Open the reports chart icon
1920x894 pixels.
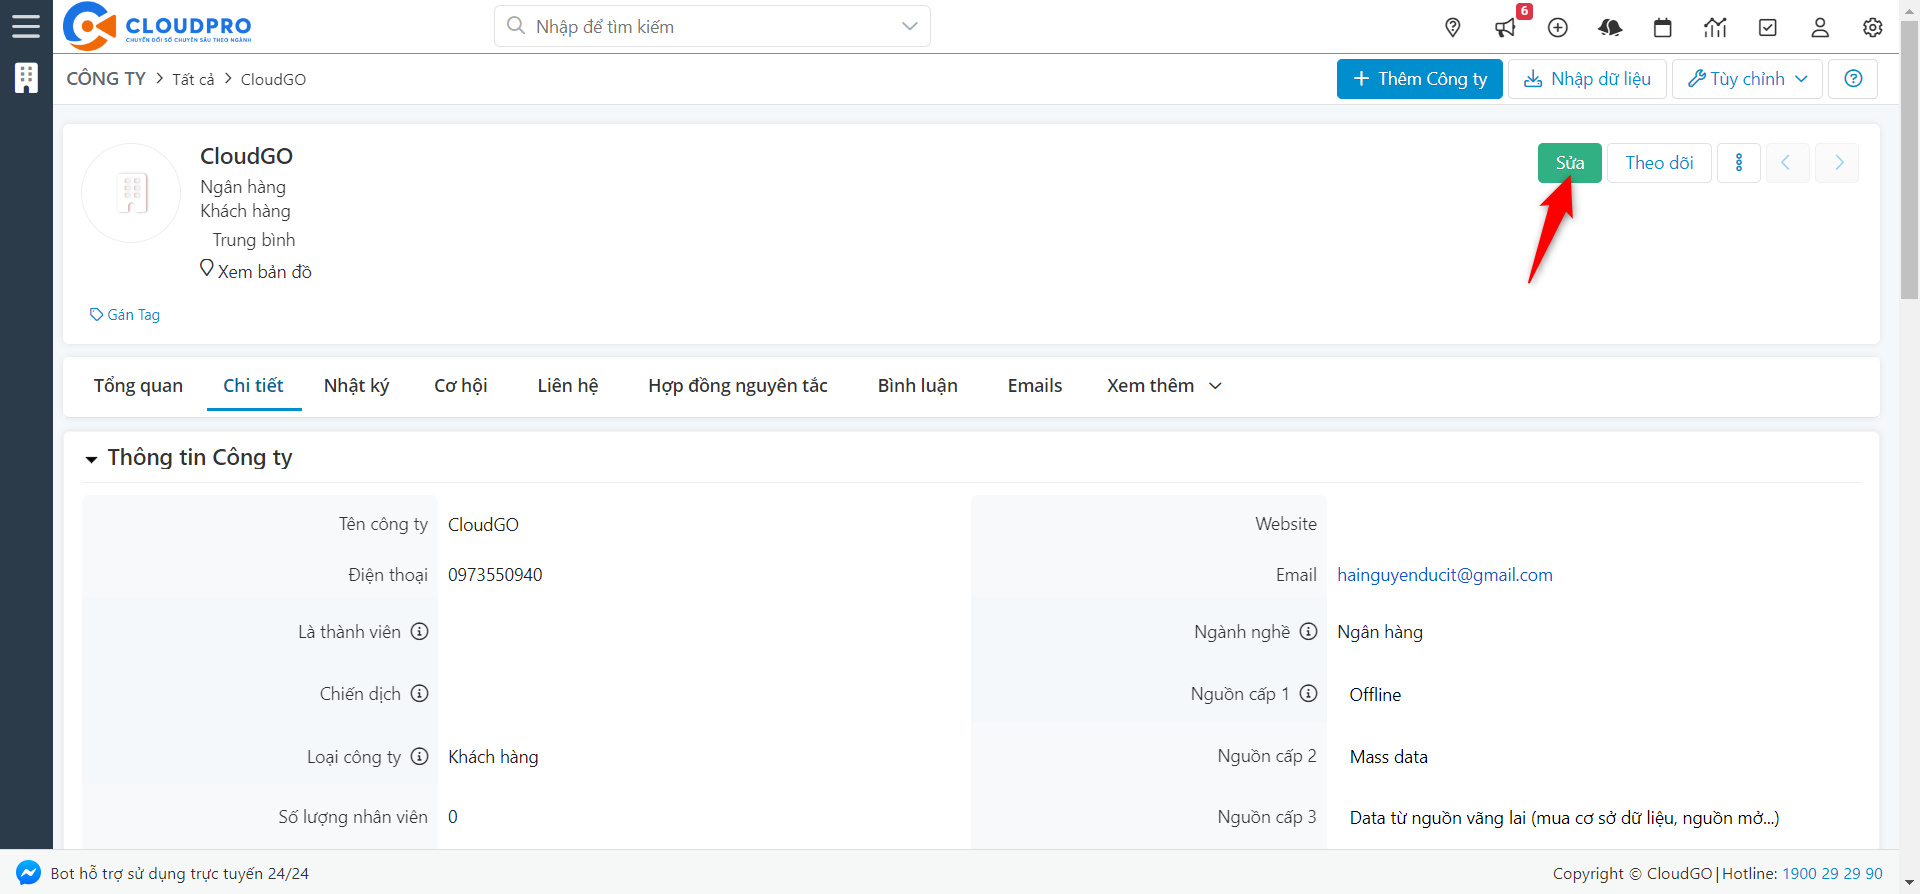(1715, 28)
